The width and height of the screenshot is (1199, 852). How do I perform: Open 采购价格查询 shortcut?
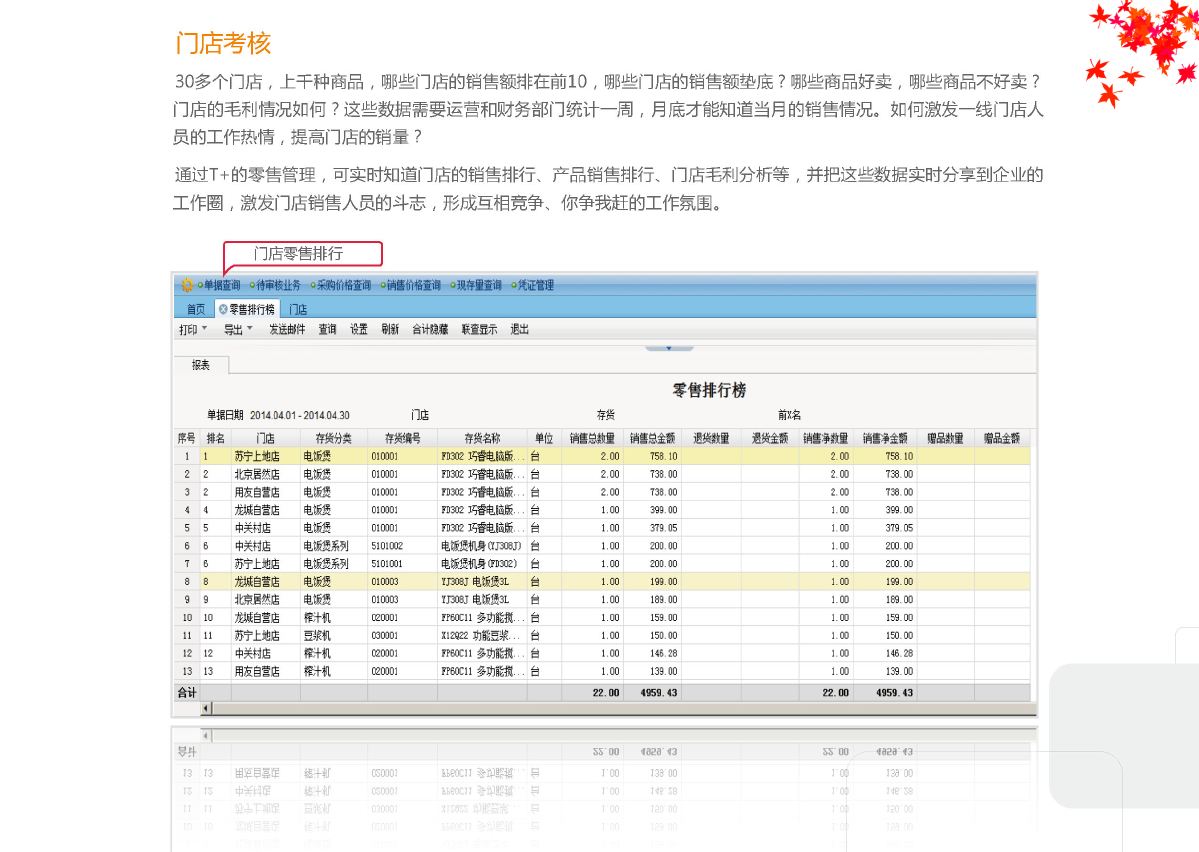pyautogui.click(x=343, y=286)
